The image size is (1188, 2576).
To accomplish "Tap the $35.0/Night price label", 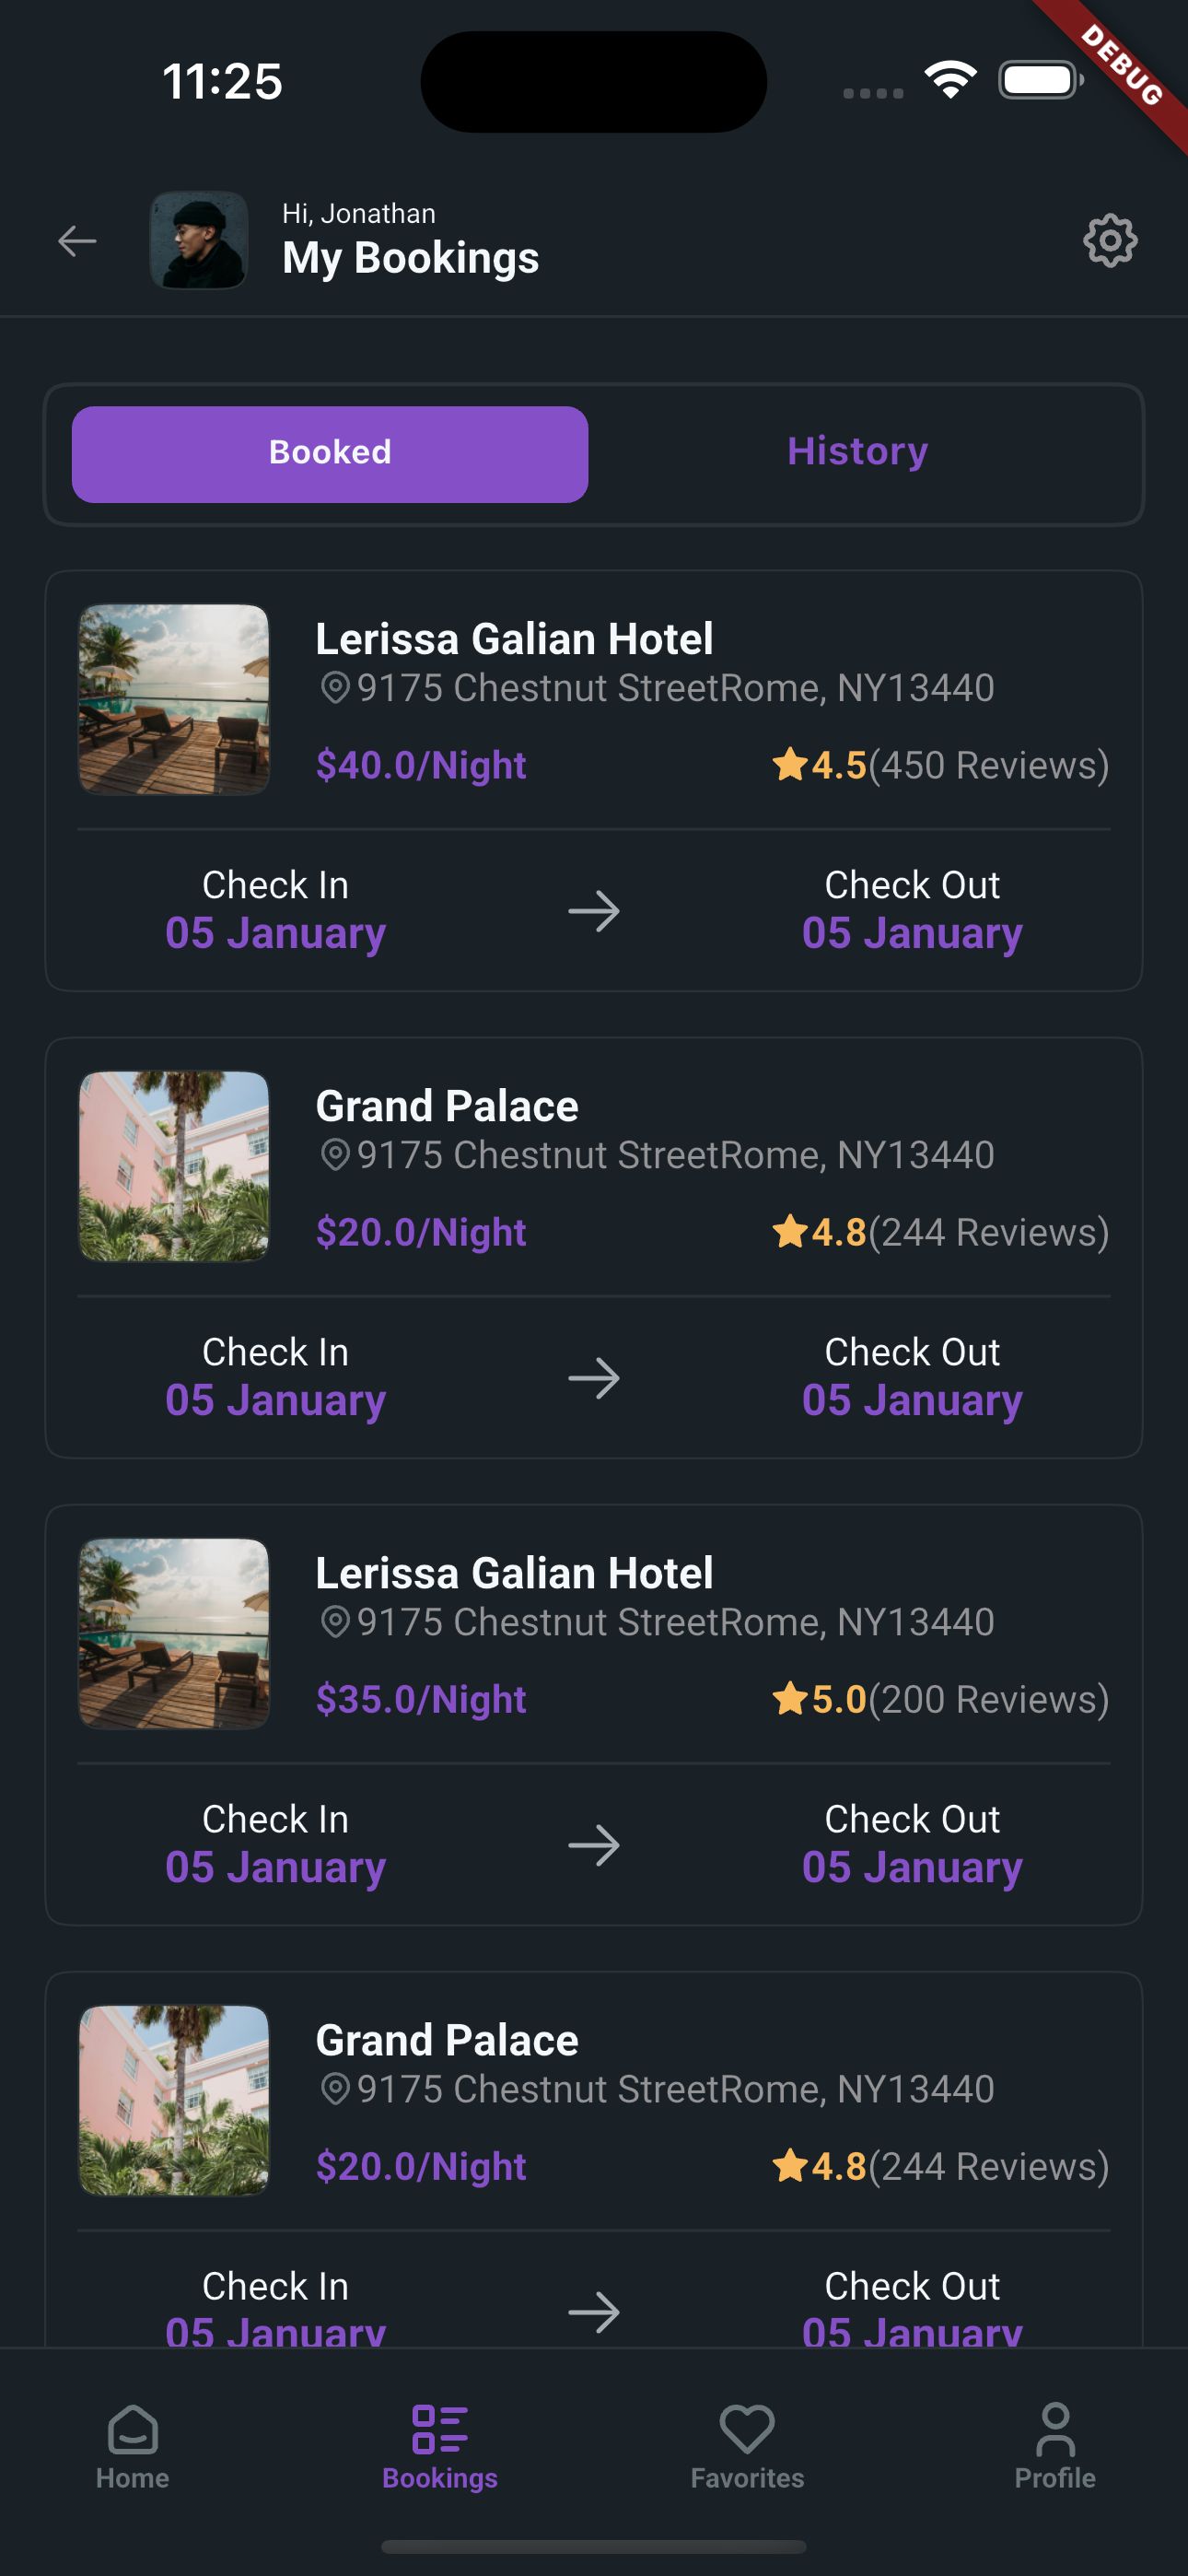I will coord(421,1699).
